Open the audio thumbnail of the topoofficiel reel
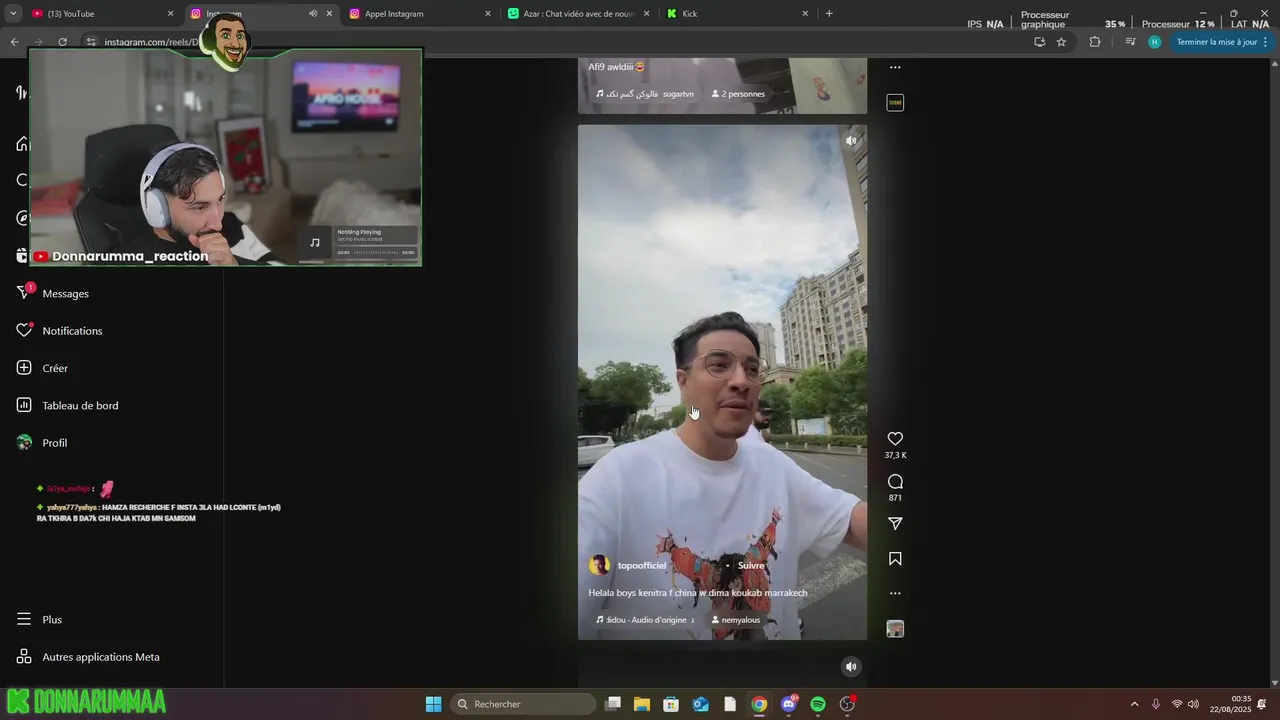This screenshot has width=1280, height=720. coord(895,629)
